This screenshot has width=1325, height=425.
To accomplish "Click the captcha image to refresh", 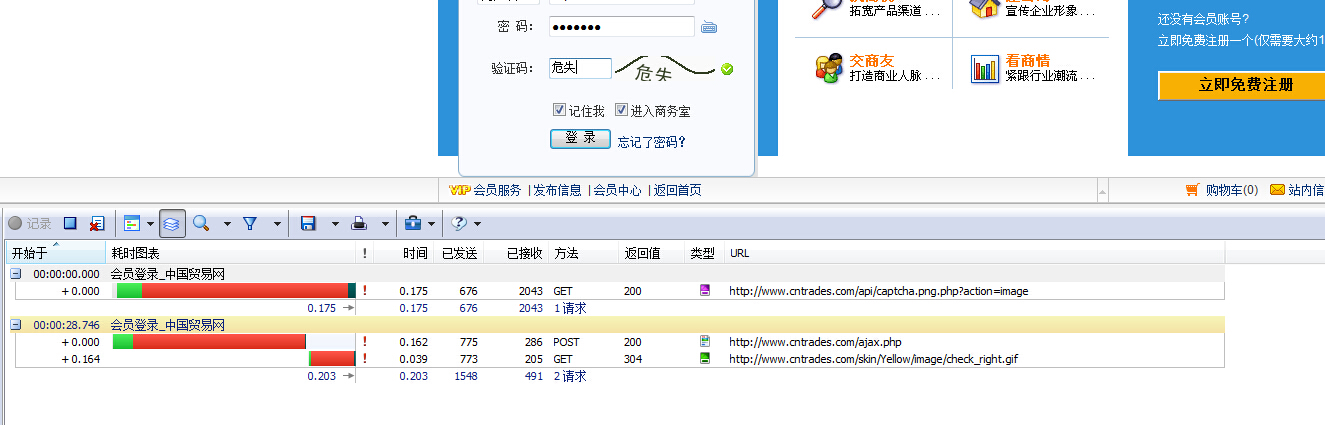I will click(665, 68).
